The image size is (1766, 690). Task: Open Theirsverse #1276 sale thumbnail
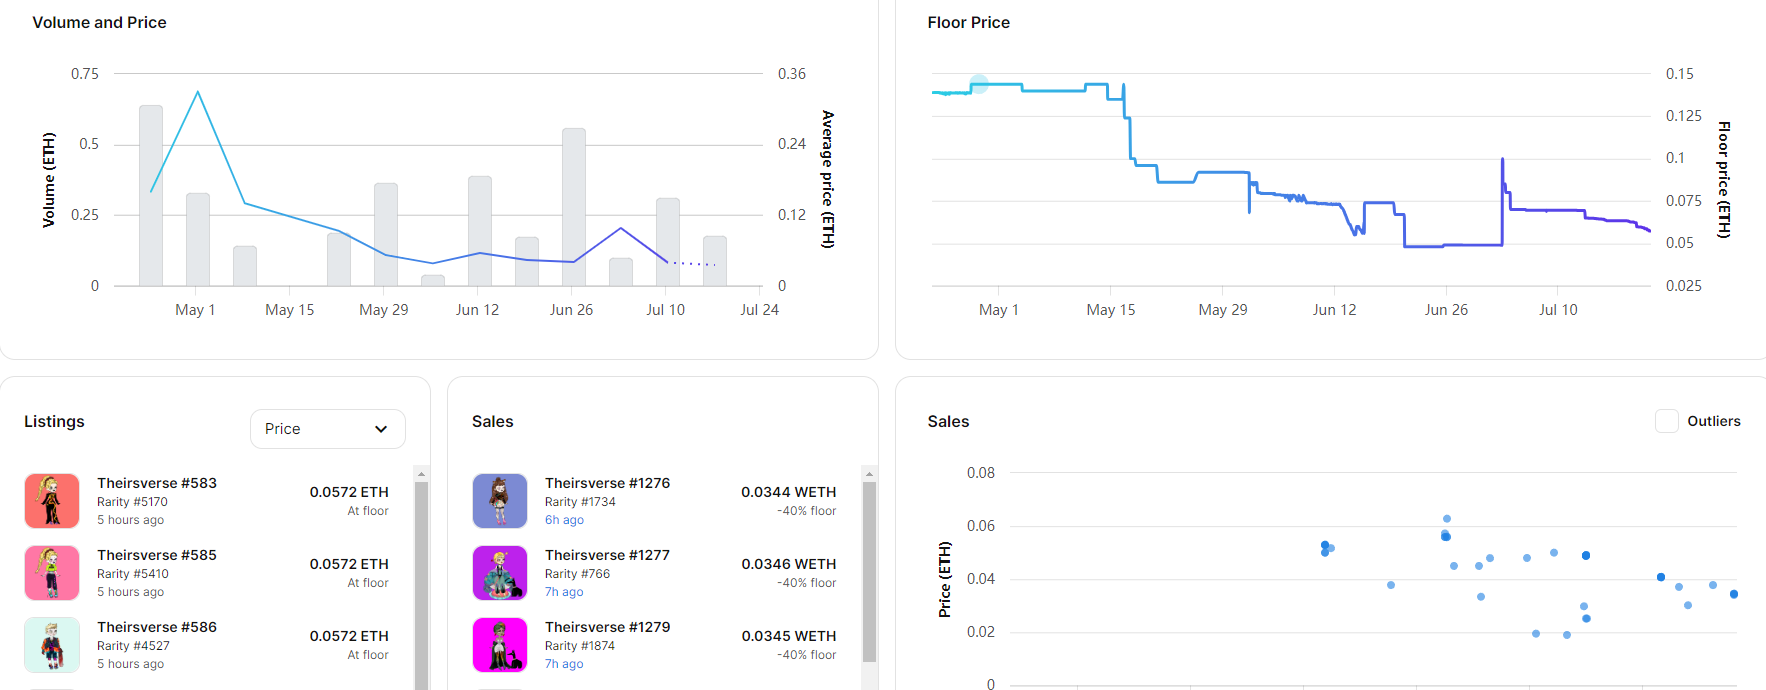pos(500,501)
